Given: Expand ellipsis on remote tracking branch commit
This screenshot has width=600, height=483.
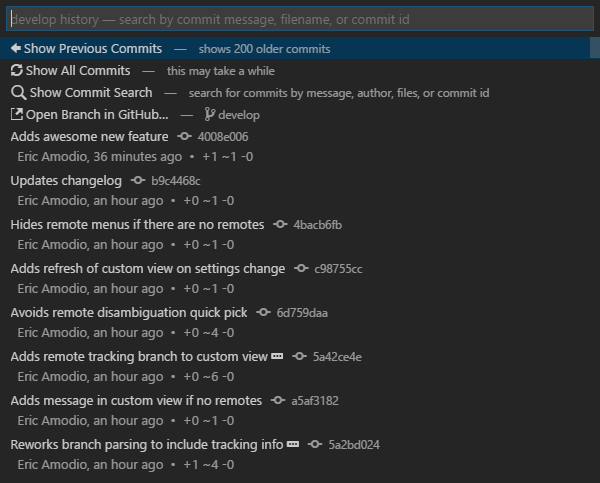Looking at the screenshot, I should [277, 357].
